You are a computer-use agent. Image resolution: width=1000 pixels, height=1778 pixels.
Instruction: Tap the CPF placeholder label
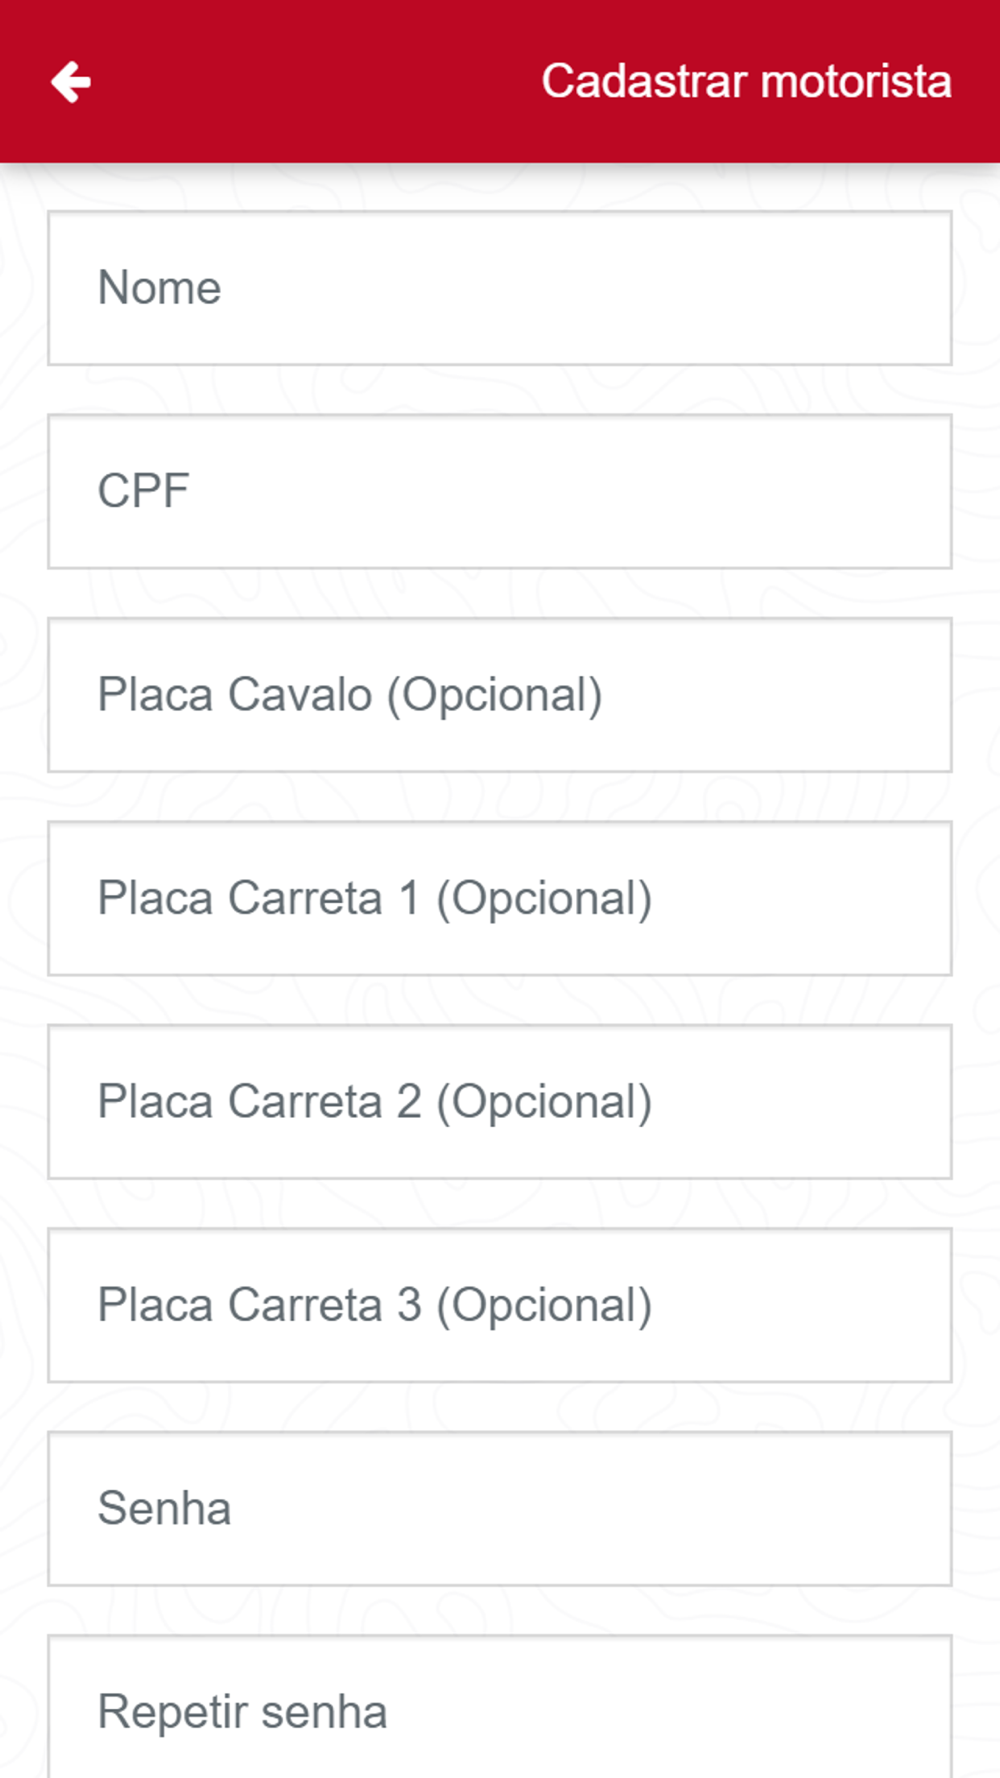(143, 491)
